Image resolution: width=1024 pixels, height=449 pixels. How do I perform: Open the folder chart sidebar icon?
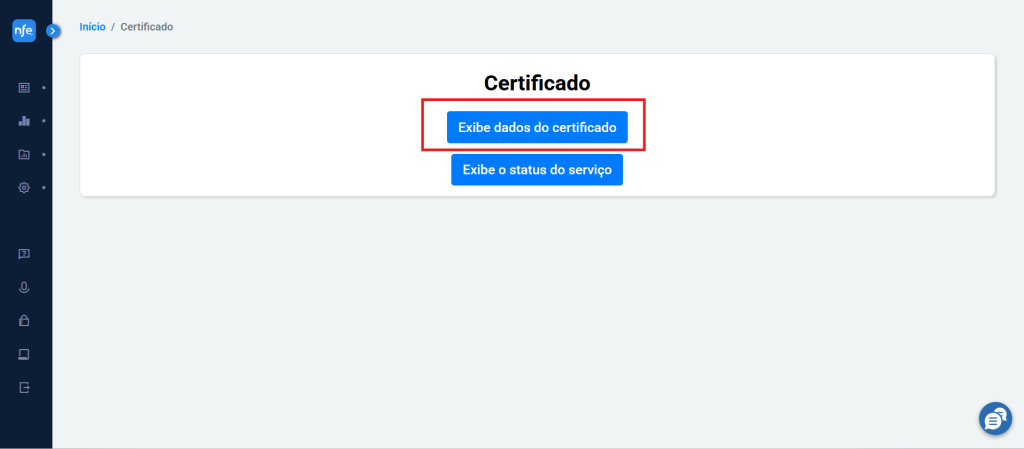24,155
